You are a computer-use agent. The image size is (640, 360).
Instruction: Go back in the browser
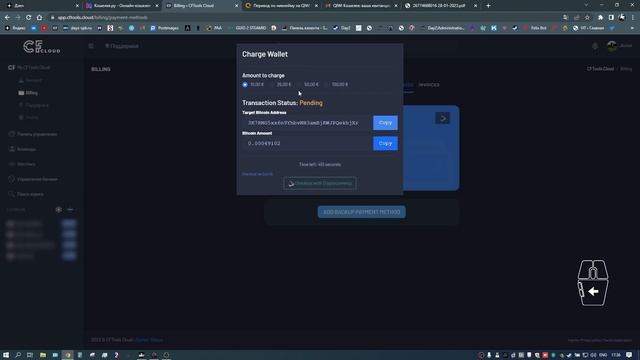point(7,18)
